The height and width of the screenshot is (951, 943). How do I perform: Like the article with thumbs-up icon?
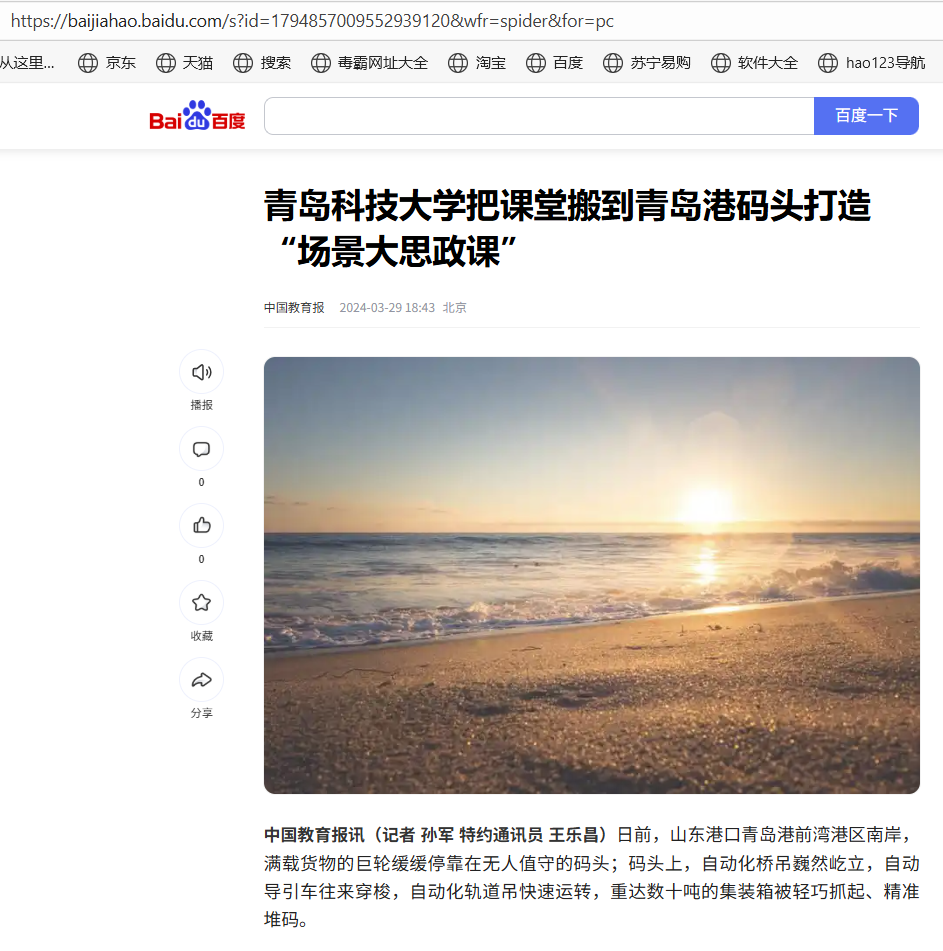(201, 525)
